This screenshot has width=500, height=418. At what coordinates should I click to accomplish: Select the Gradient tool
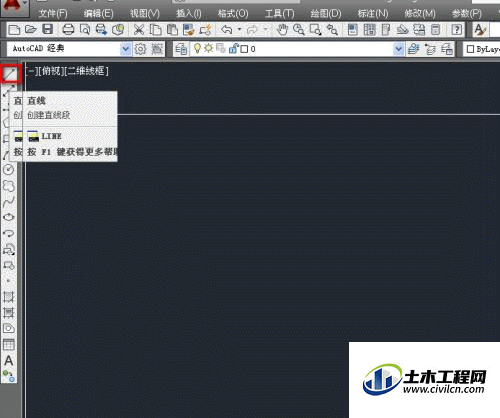point(9,312)
